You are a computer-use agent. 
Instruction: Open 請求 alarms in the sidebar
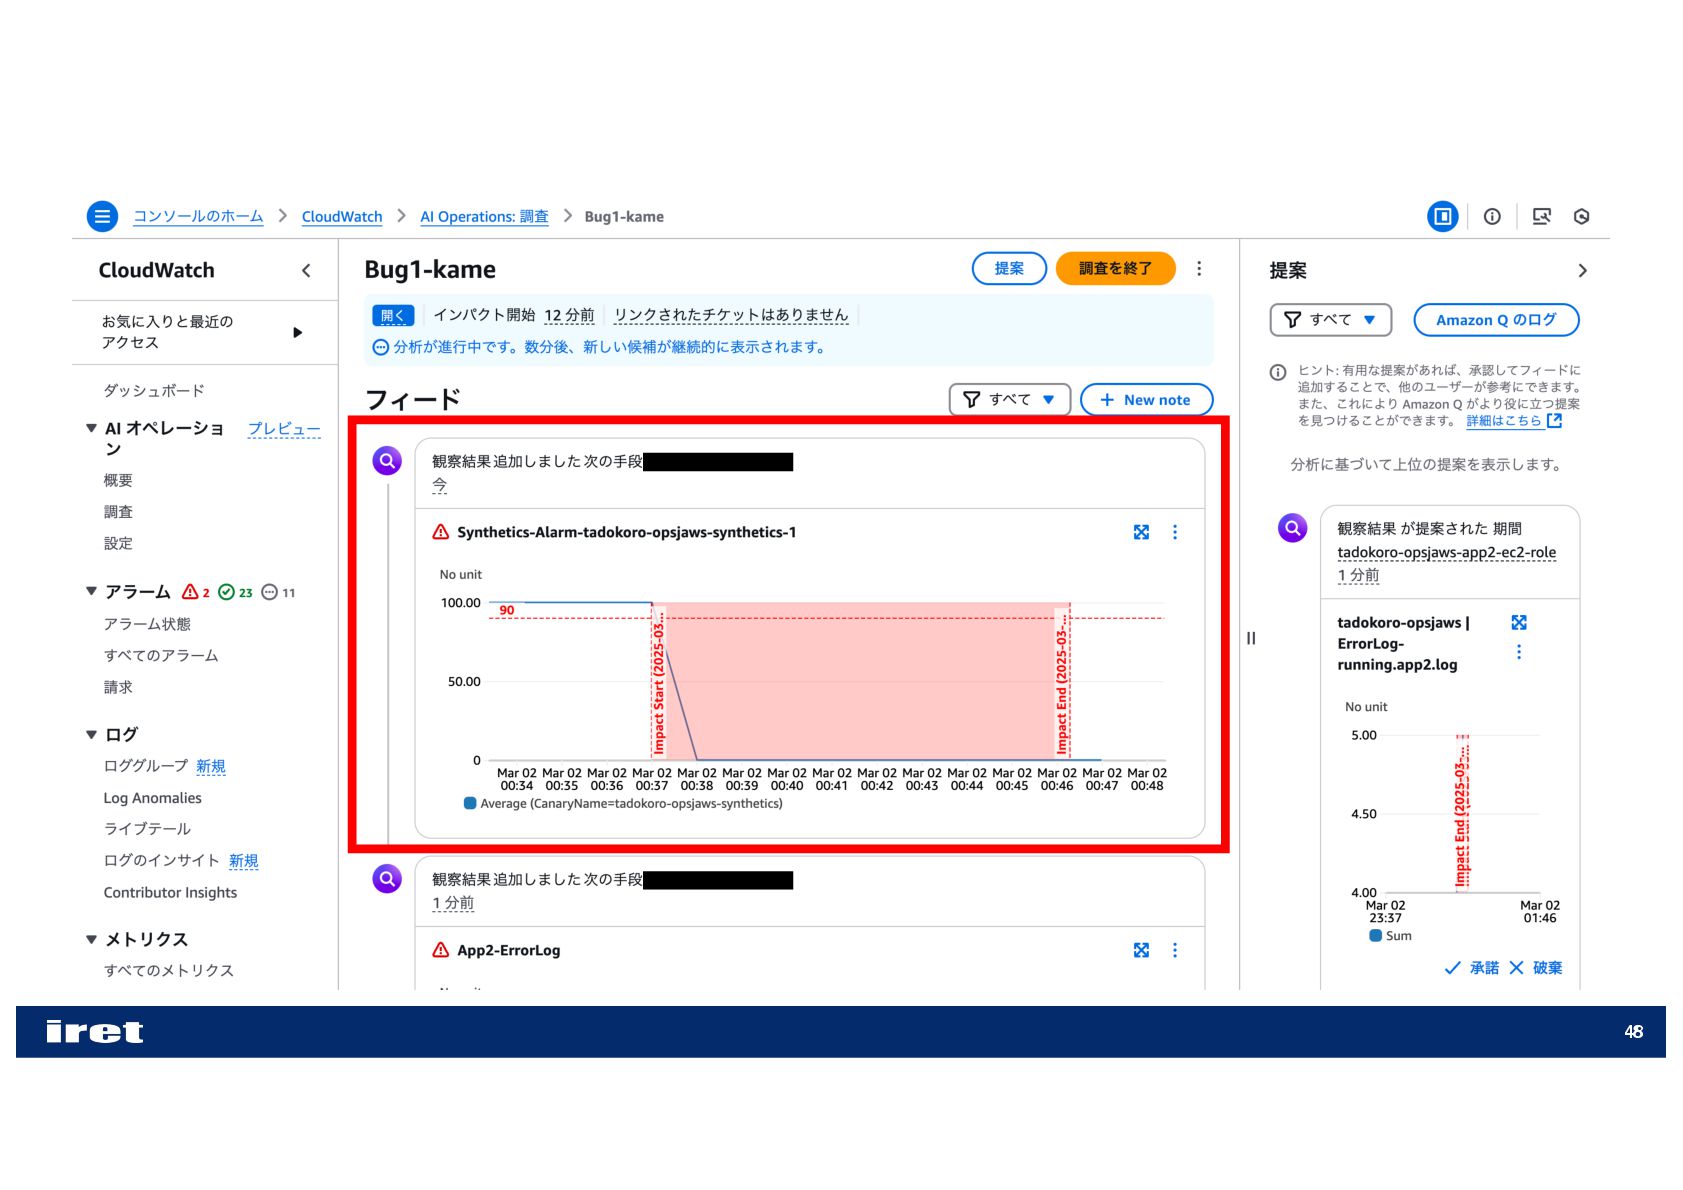coord(118,687)
